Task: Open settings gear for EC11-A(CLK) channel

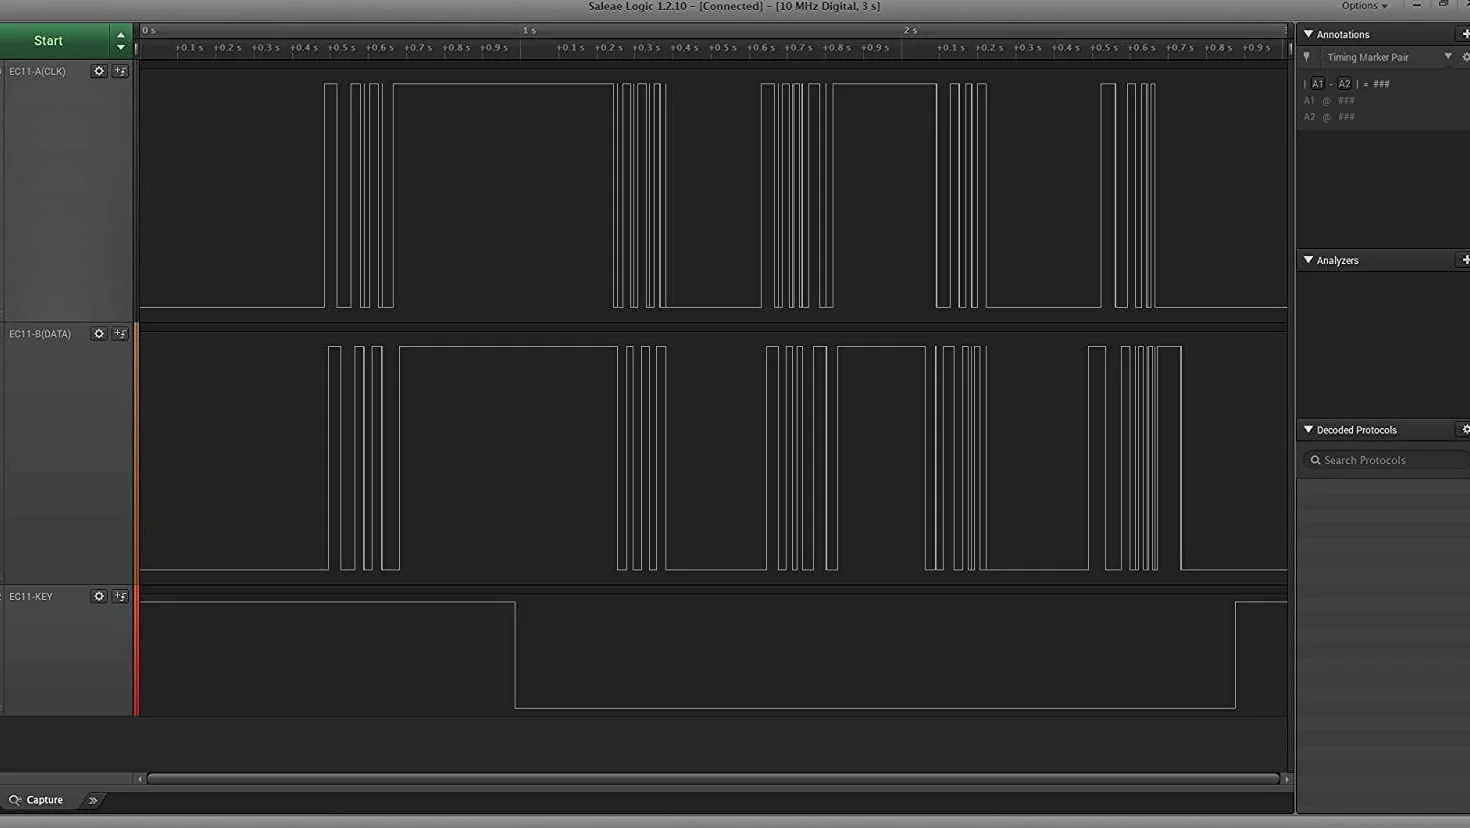Action: (x=99, y=71)
